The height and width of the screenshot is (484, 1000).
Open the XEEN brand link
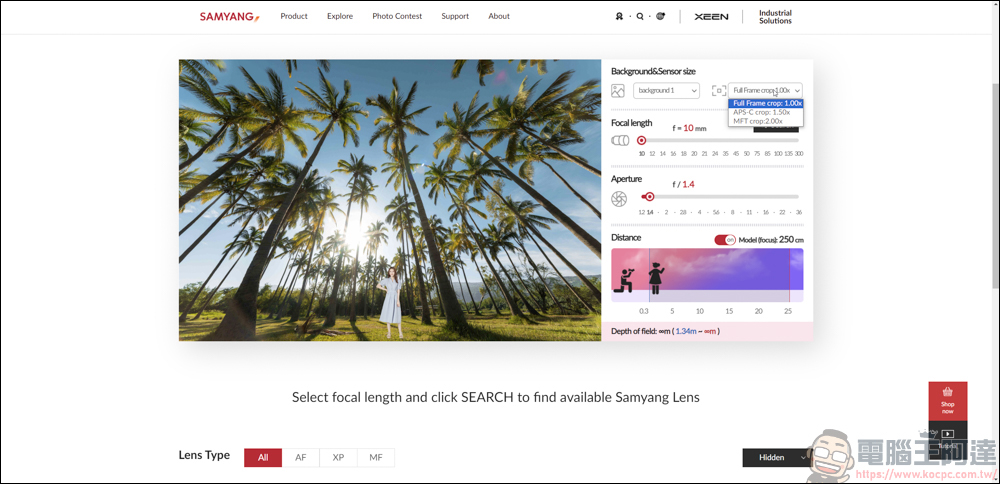click(x=711, y=17)
